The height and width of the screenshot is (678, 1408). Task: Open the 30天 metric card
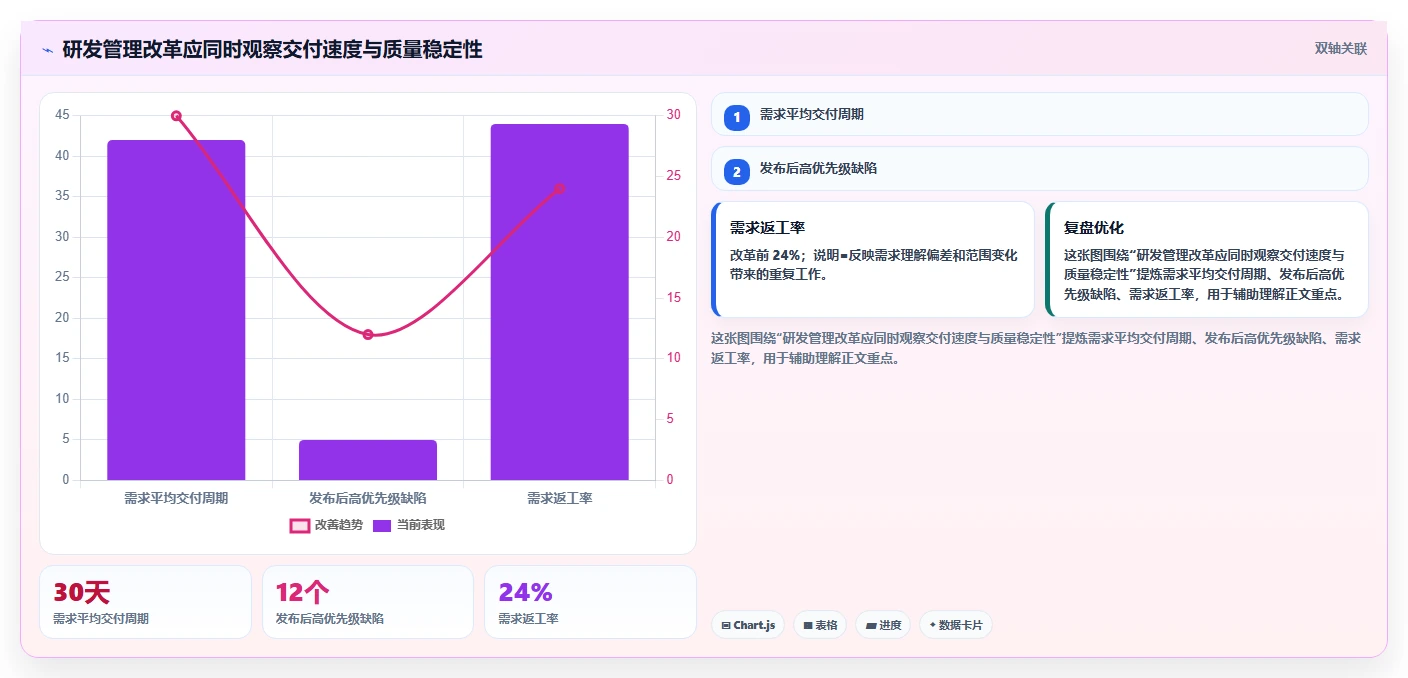(145, 602)
